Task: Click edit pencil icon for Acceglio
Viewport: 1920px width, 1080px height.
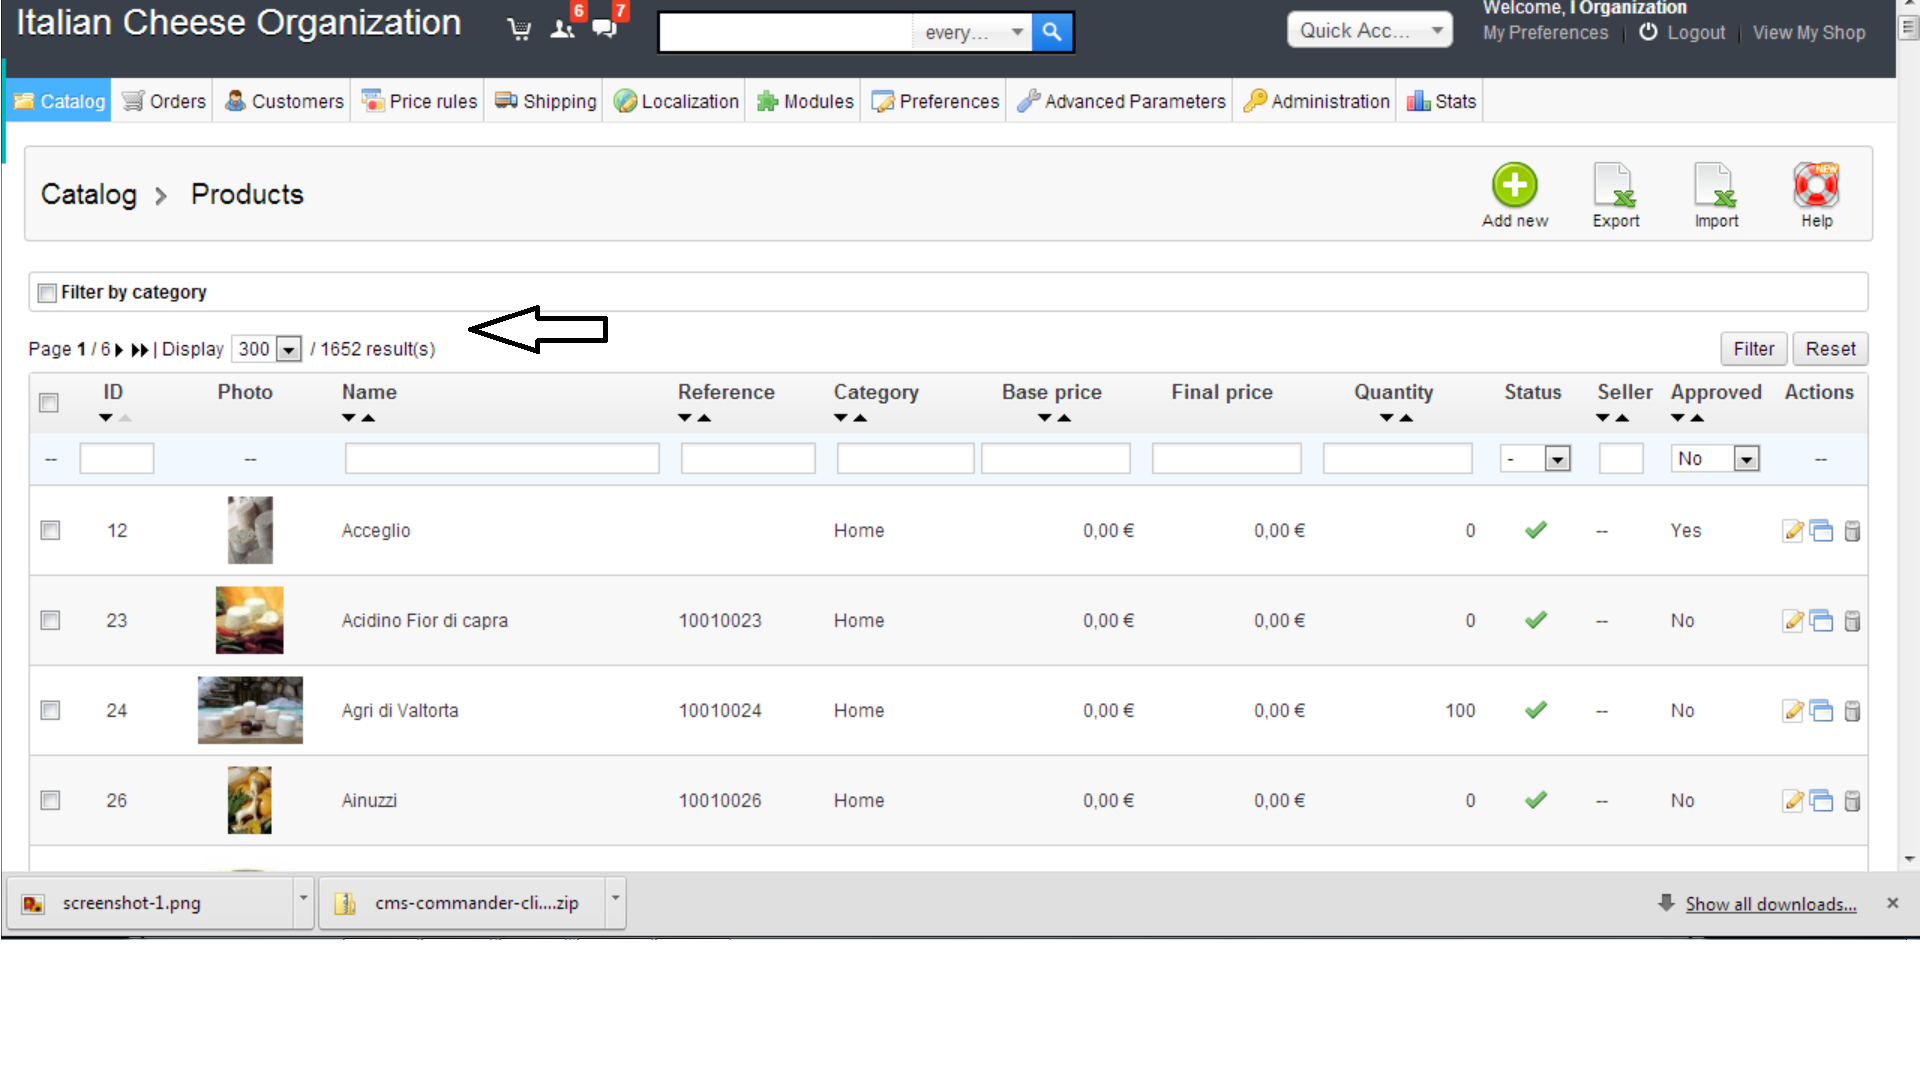Action: tap(1792, 531)
